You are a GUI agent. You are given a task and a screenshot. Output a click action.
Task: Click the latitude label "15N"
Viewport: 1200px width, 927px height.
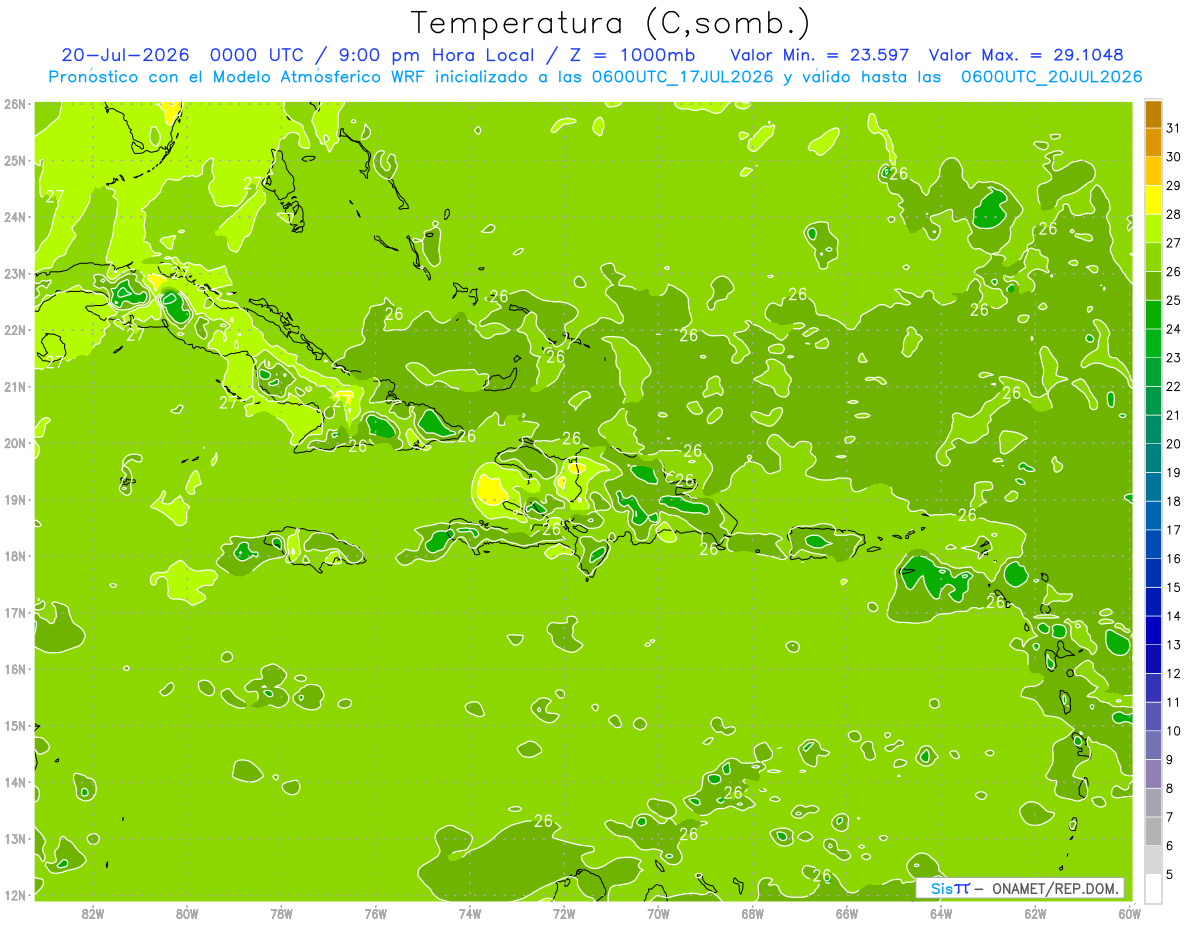click(15, 726)
